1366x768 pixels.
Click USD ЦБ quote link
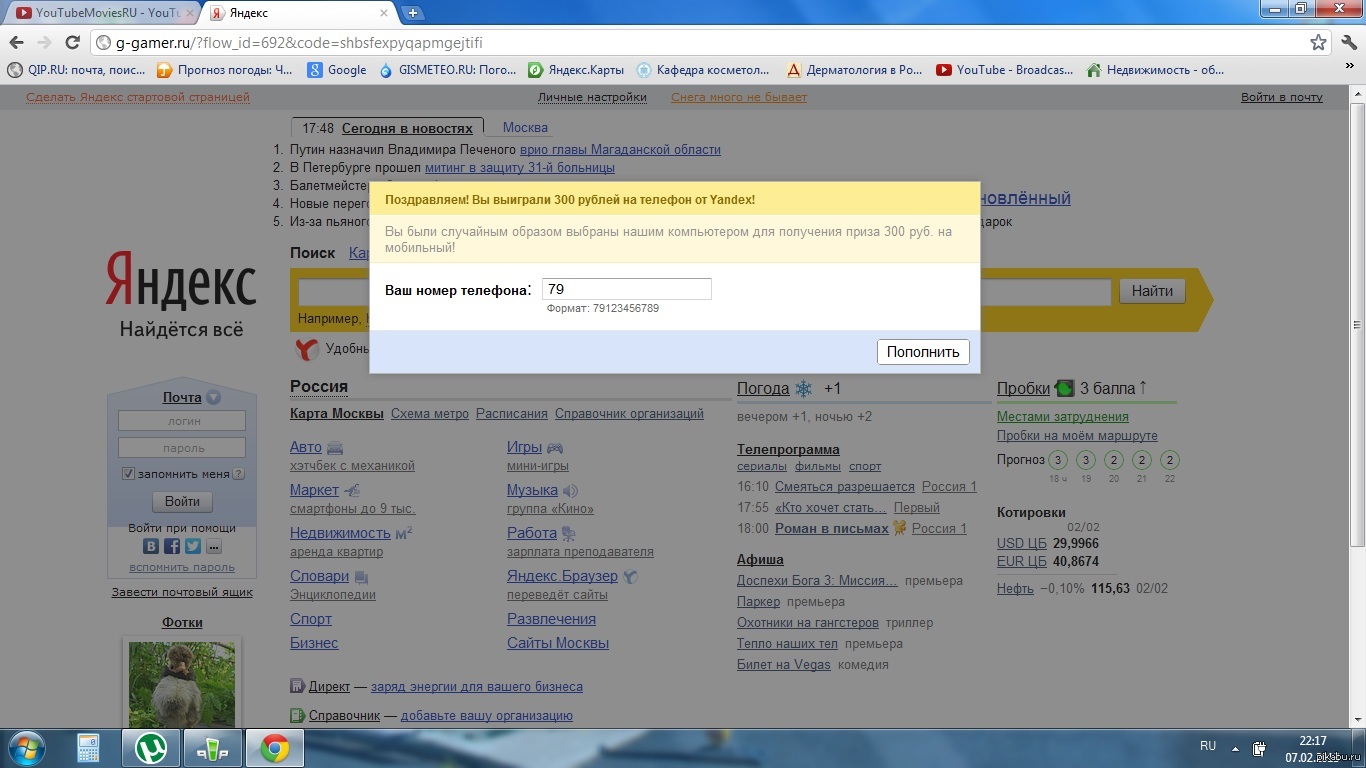(x=1022, y=543)
